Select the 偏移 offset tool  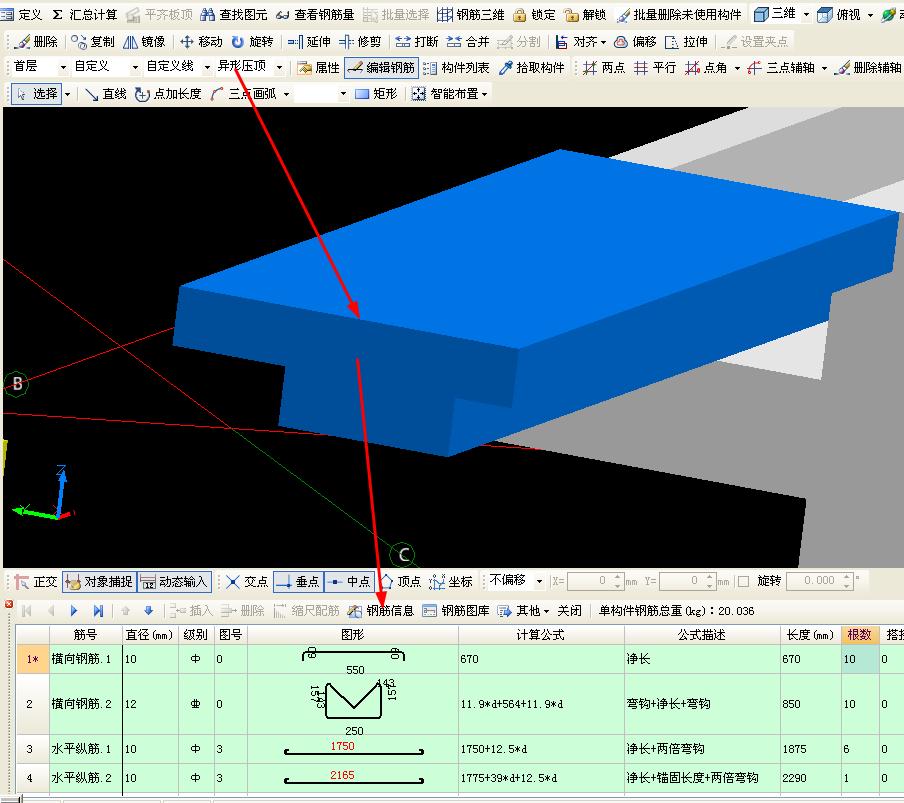click(635, 42)
